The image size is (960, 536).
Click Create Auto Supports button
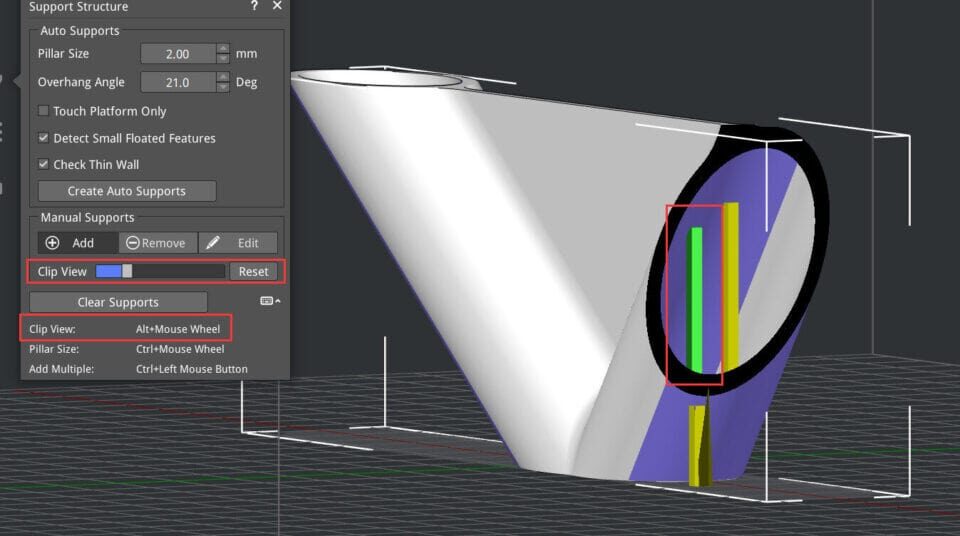pyautogui.click(x=126, y=191)
